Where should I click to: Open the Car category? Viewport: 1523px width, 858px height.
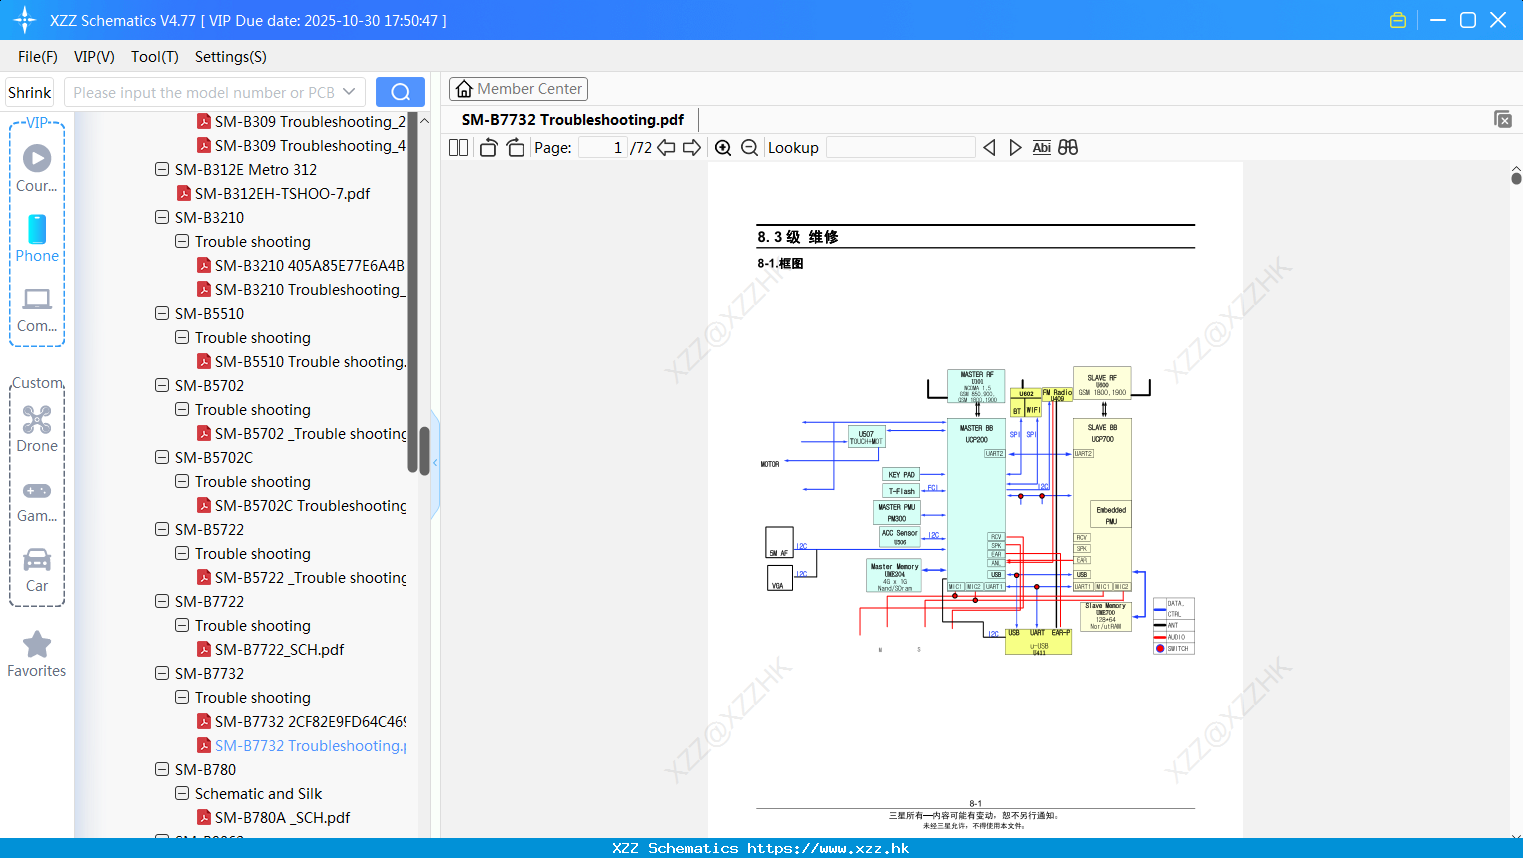(37, 570)
